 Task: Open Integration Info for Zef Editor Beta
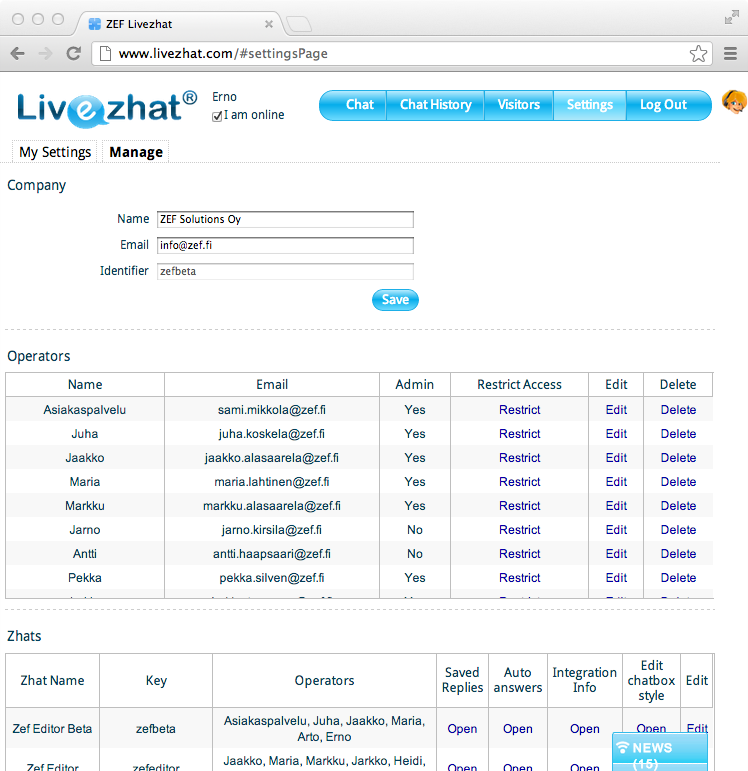[584, 729]
